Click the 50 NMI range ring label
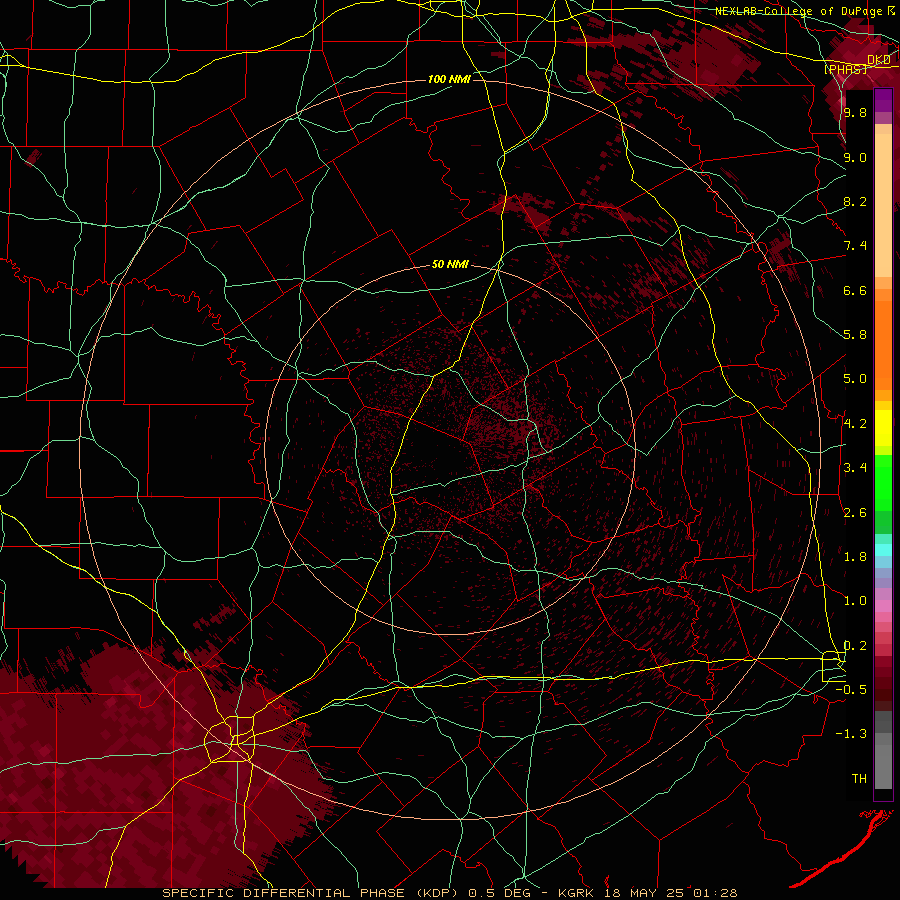 pyautogui.click(x=451, y=265)
